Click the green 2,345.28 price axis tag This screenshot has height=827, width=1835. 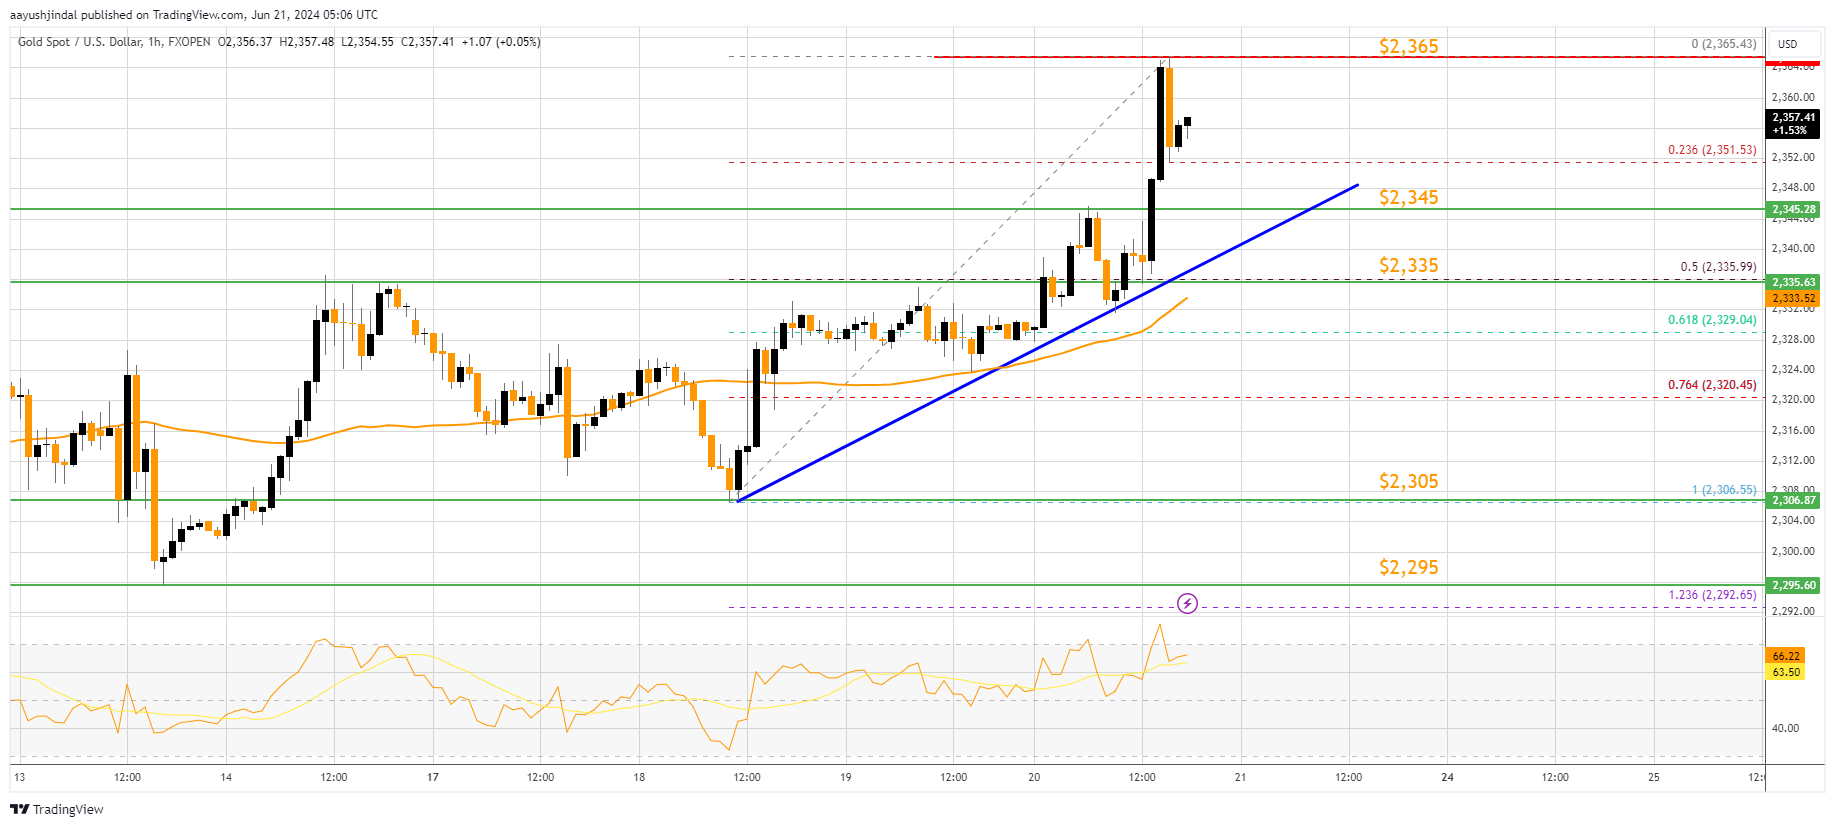(1793, 210)
